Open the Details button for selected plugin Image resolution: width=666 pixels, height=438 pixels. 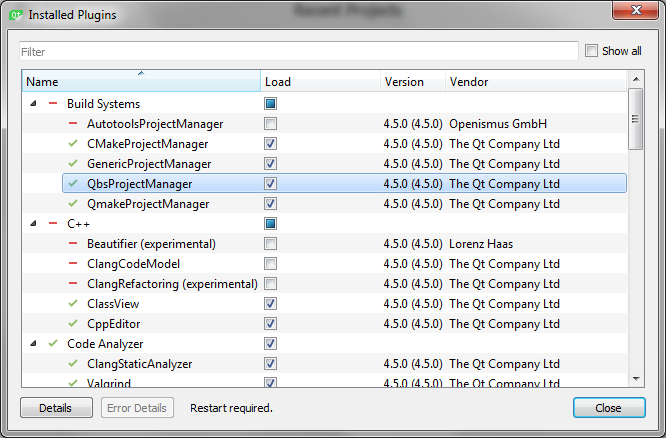pos(56,408)
